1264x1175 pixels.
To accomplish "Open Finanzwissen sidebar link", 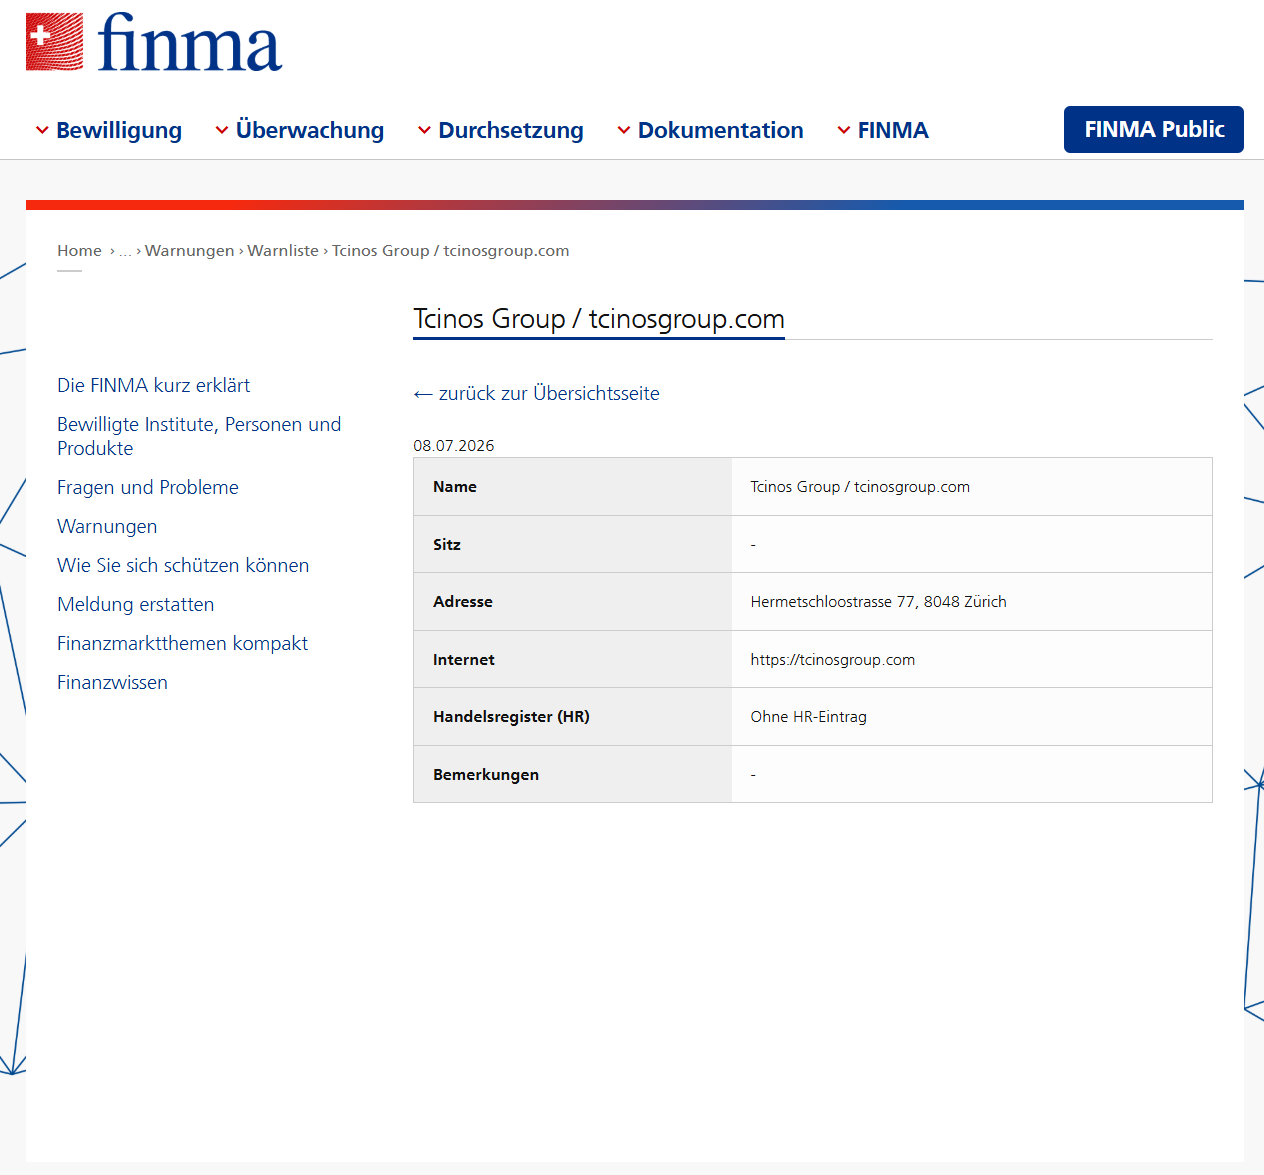I will coord(112,683).
